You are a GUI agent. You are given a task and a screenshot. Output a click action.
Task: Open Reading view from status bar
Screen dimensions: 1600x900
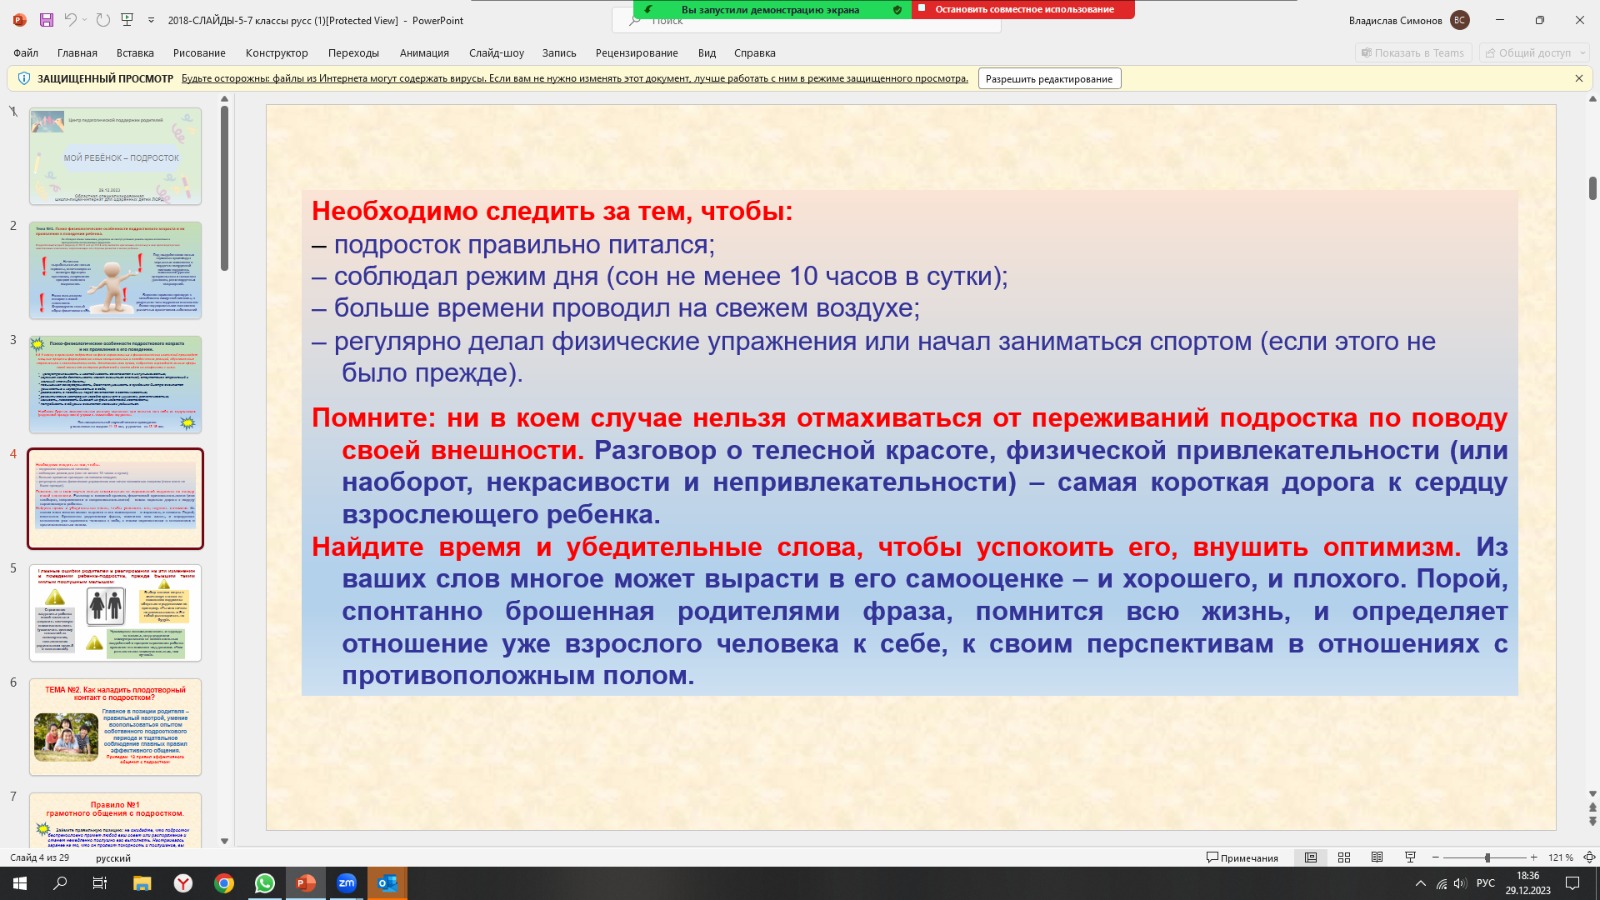(x=1377, y=858)
